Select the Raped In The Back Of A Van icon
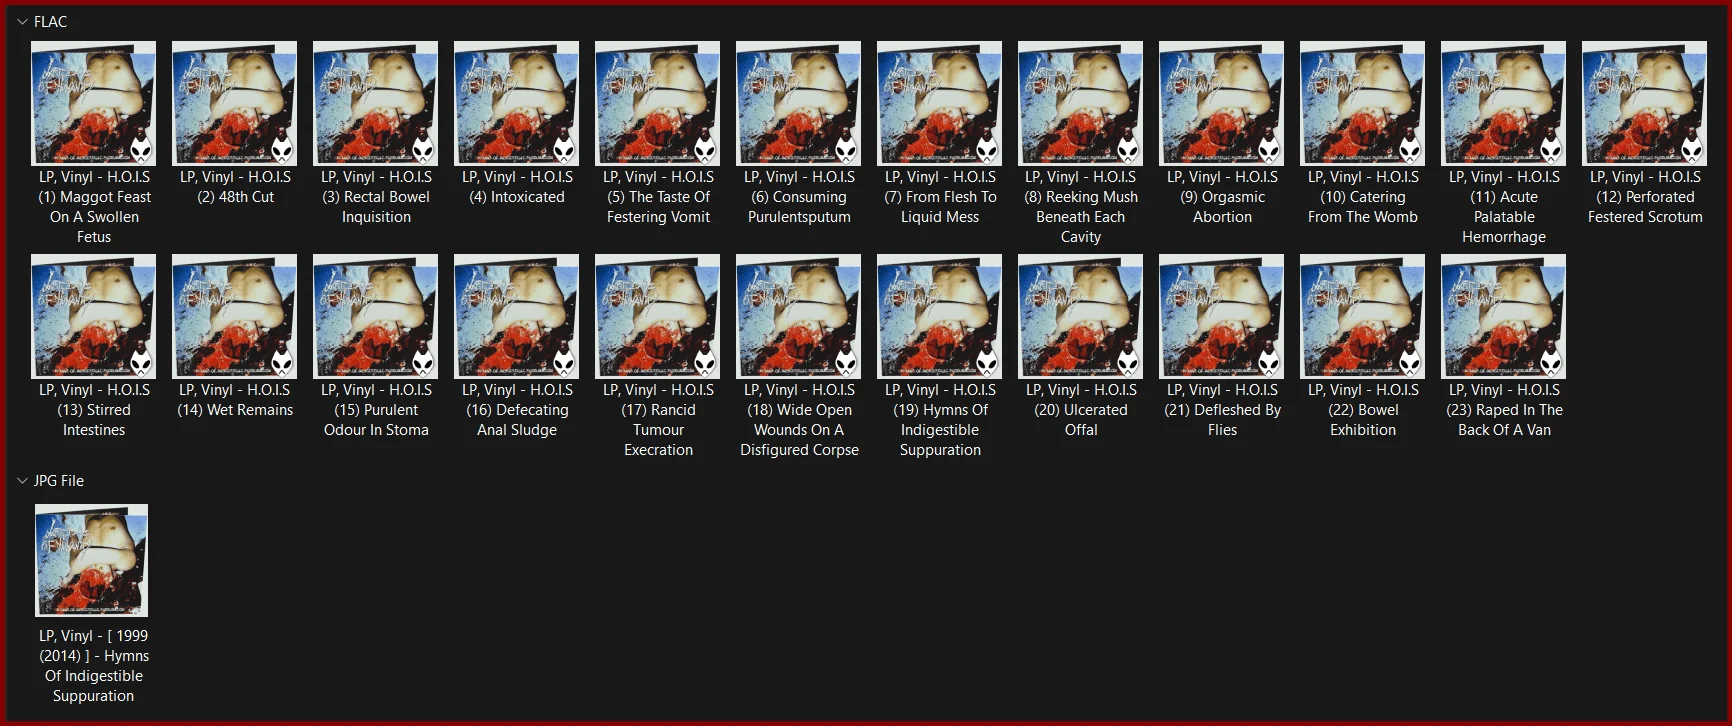The width and height of the screenshot is (1732, 726). [1504, 316]
